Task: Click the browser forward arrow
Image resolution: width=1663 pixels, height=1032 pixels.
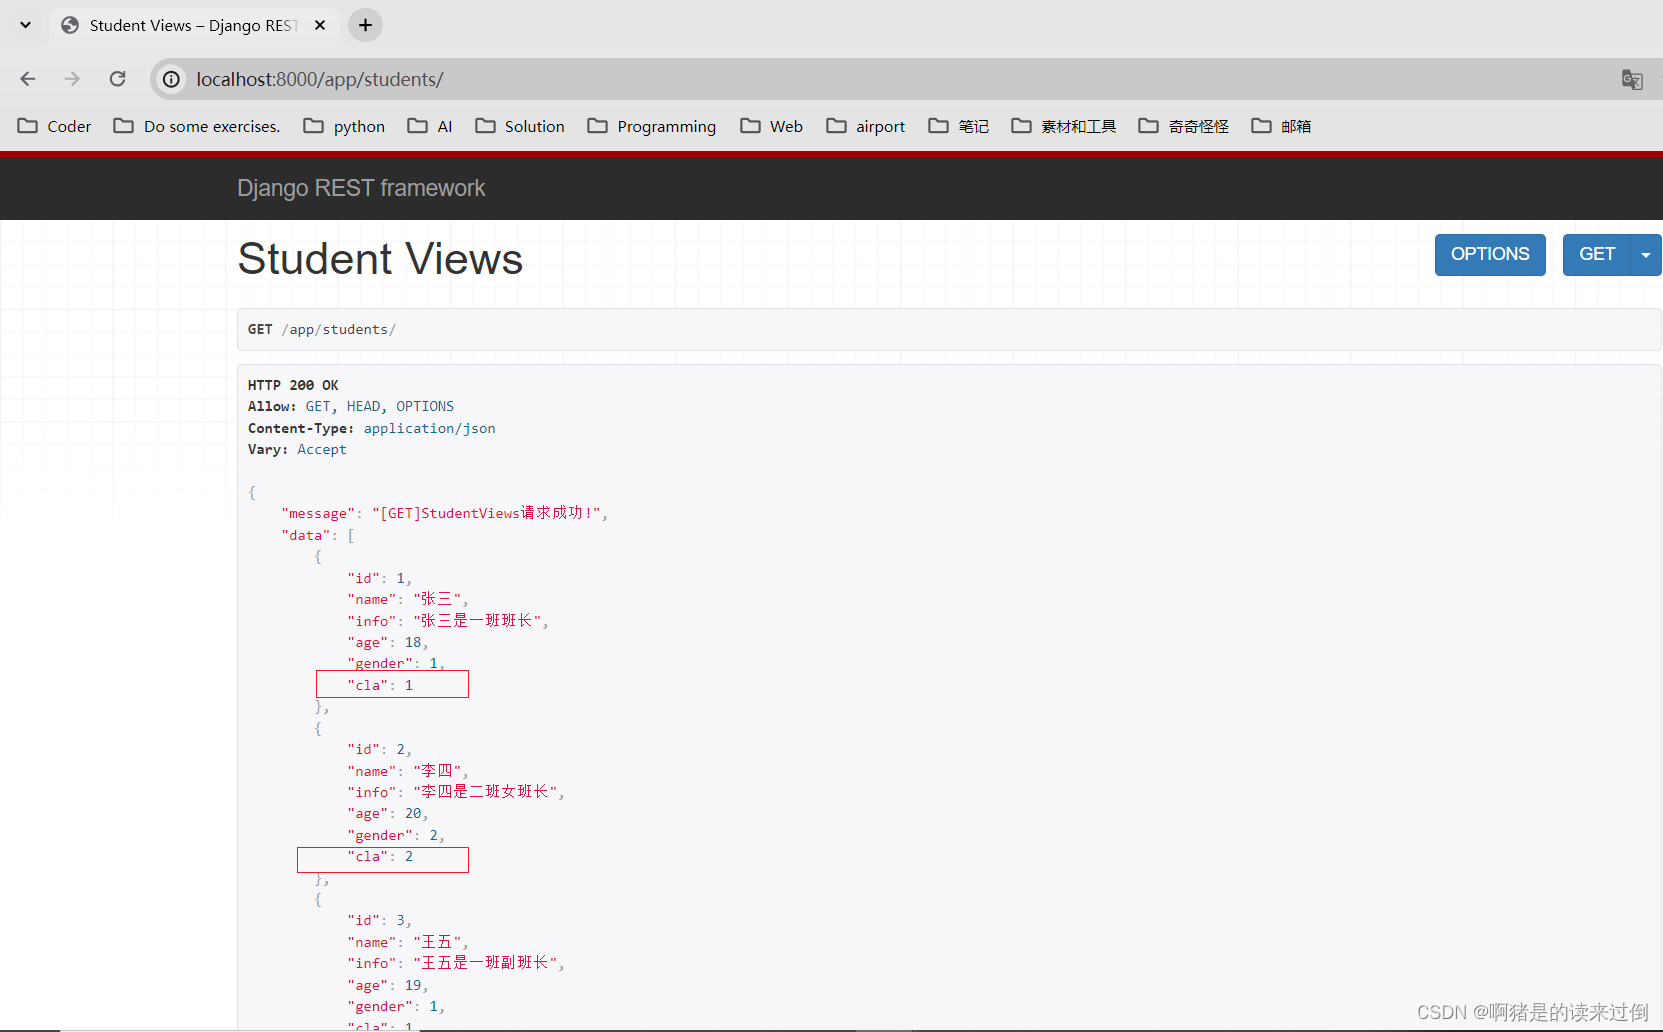Action: (72, 79)
